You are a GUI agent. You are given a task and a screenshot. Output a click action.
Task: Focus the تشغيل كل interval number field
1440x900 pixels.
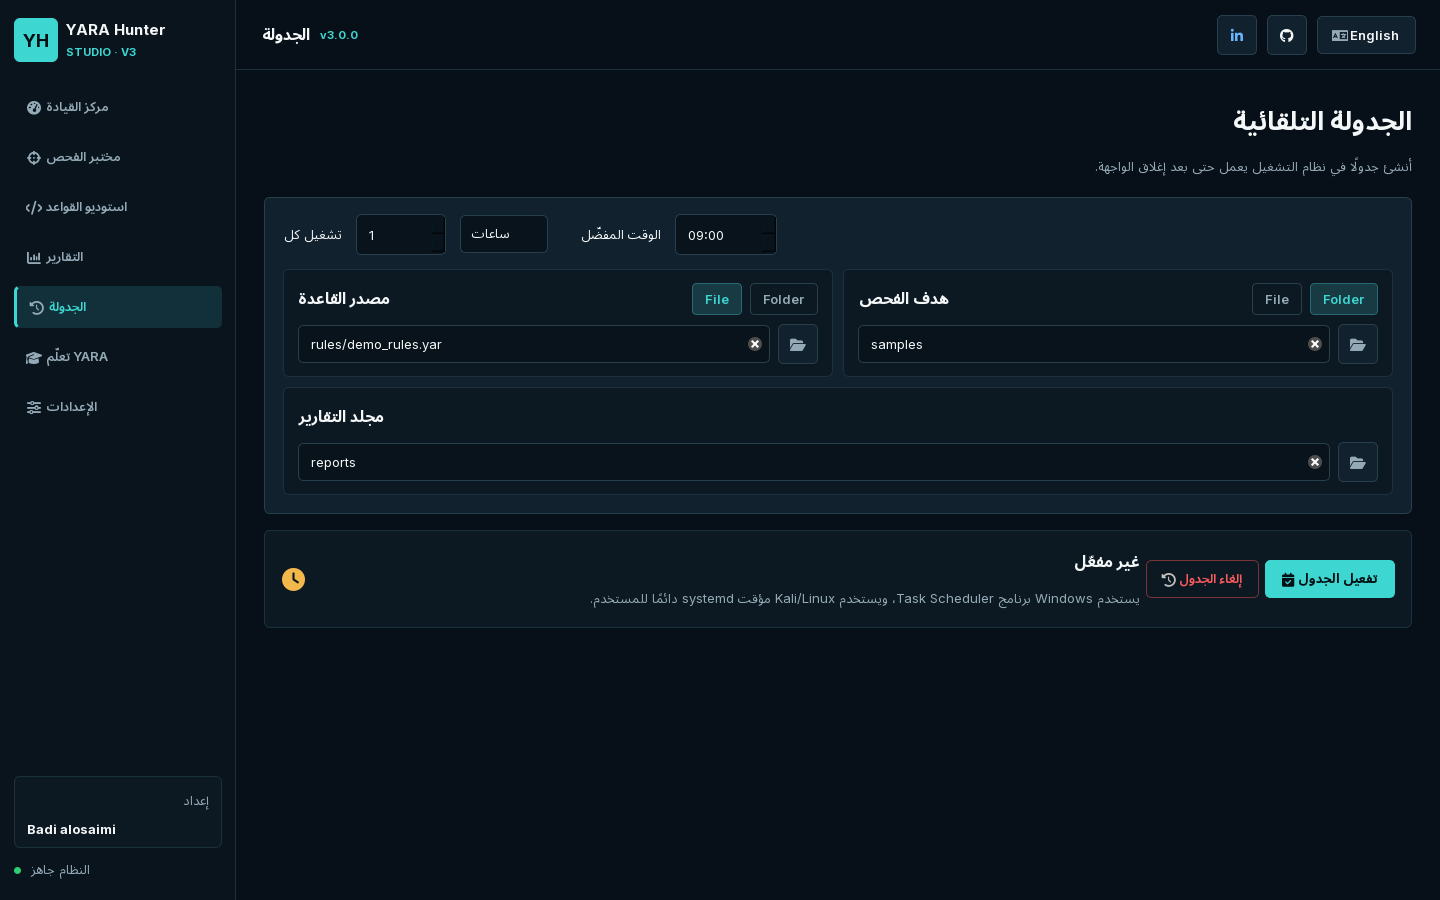click(401, 235)
